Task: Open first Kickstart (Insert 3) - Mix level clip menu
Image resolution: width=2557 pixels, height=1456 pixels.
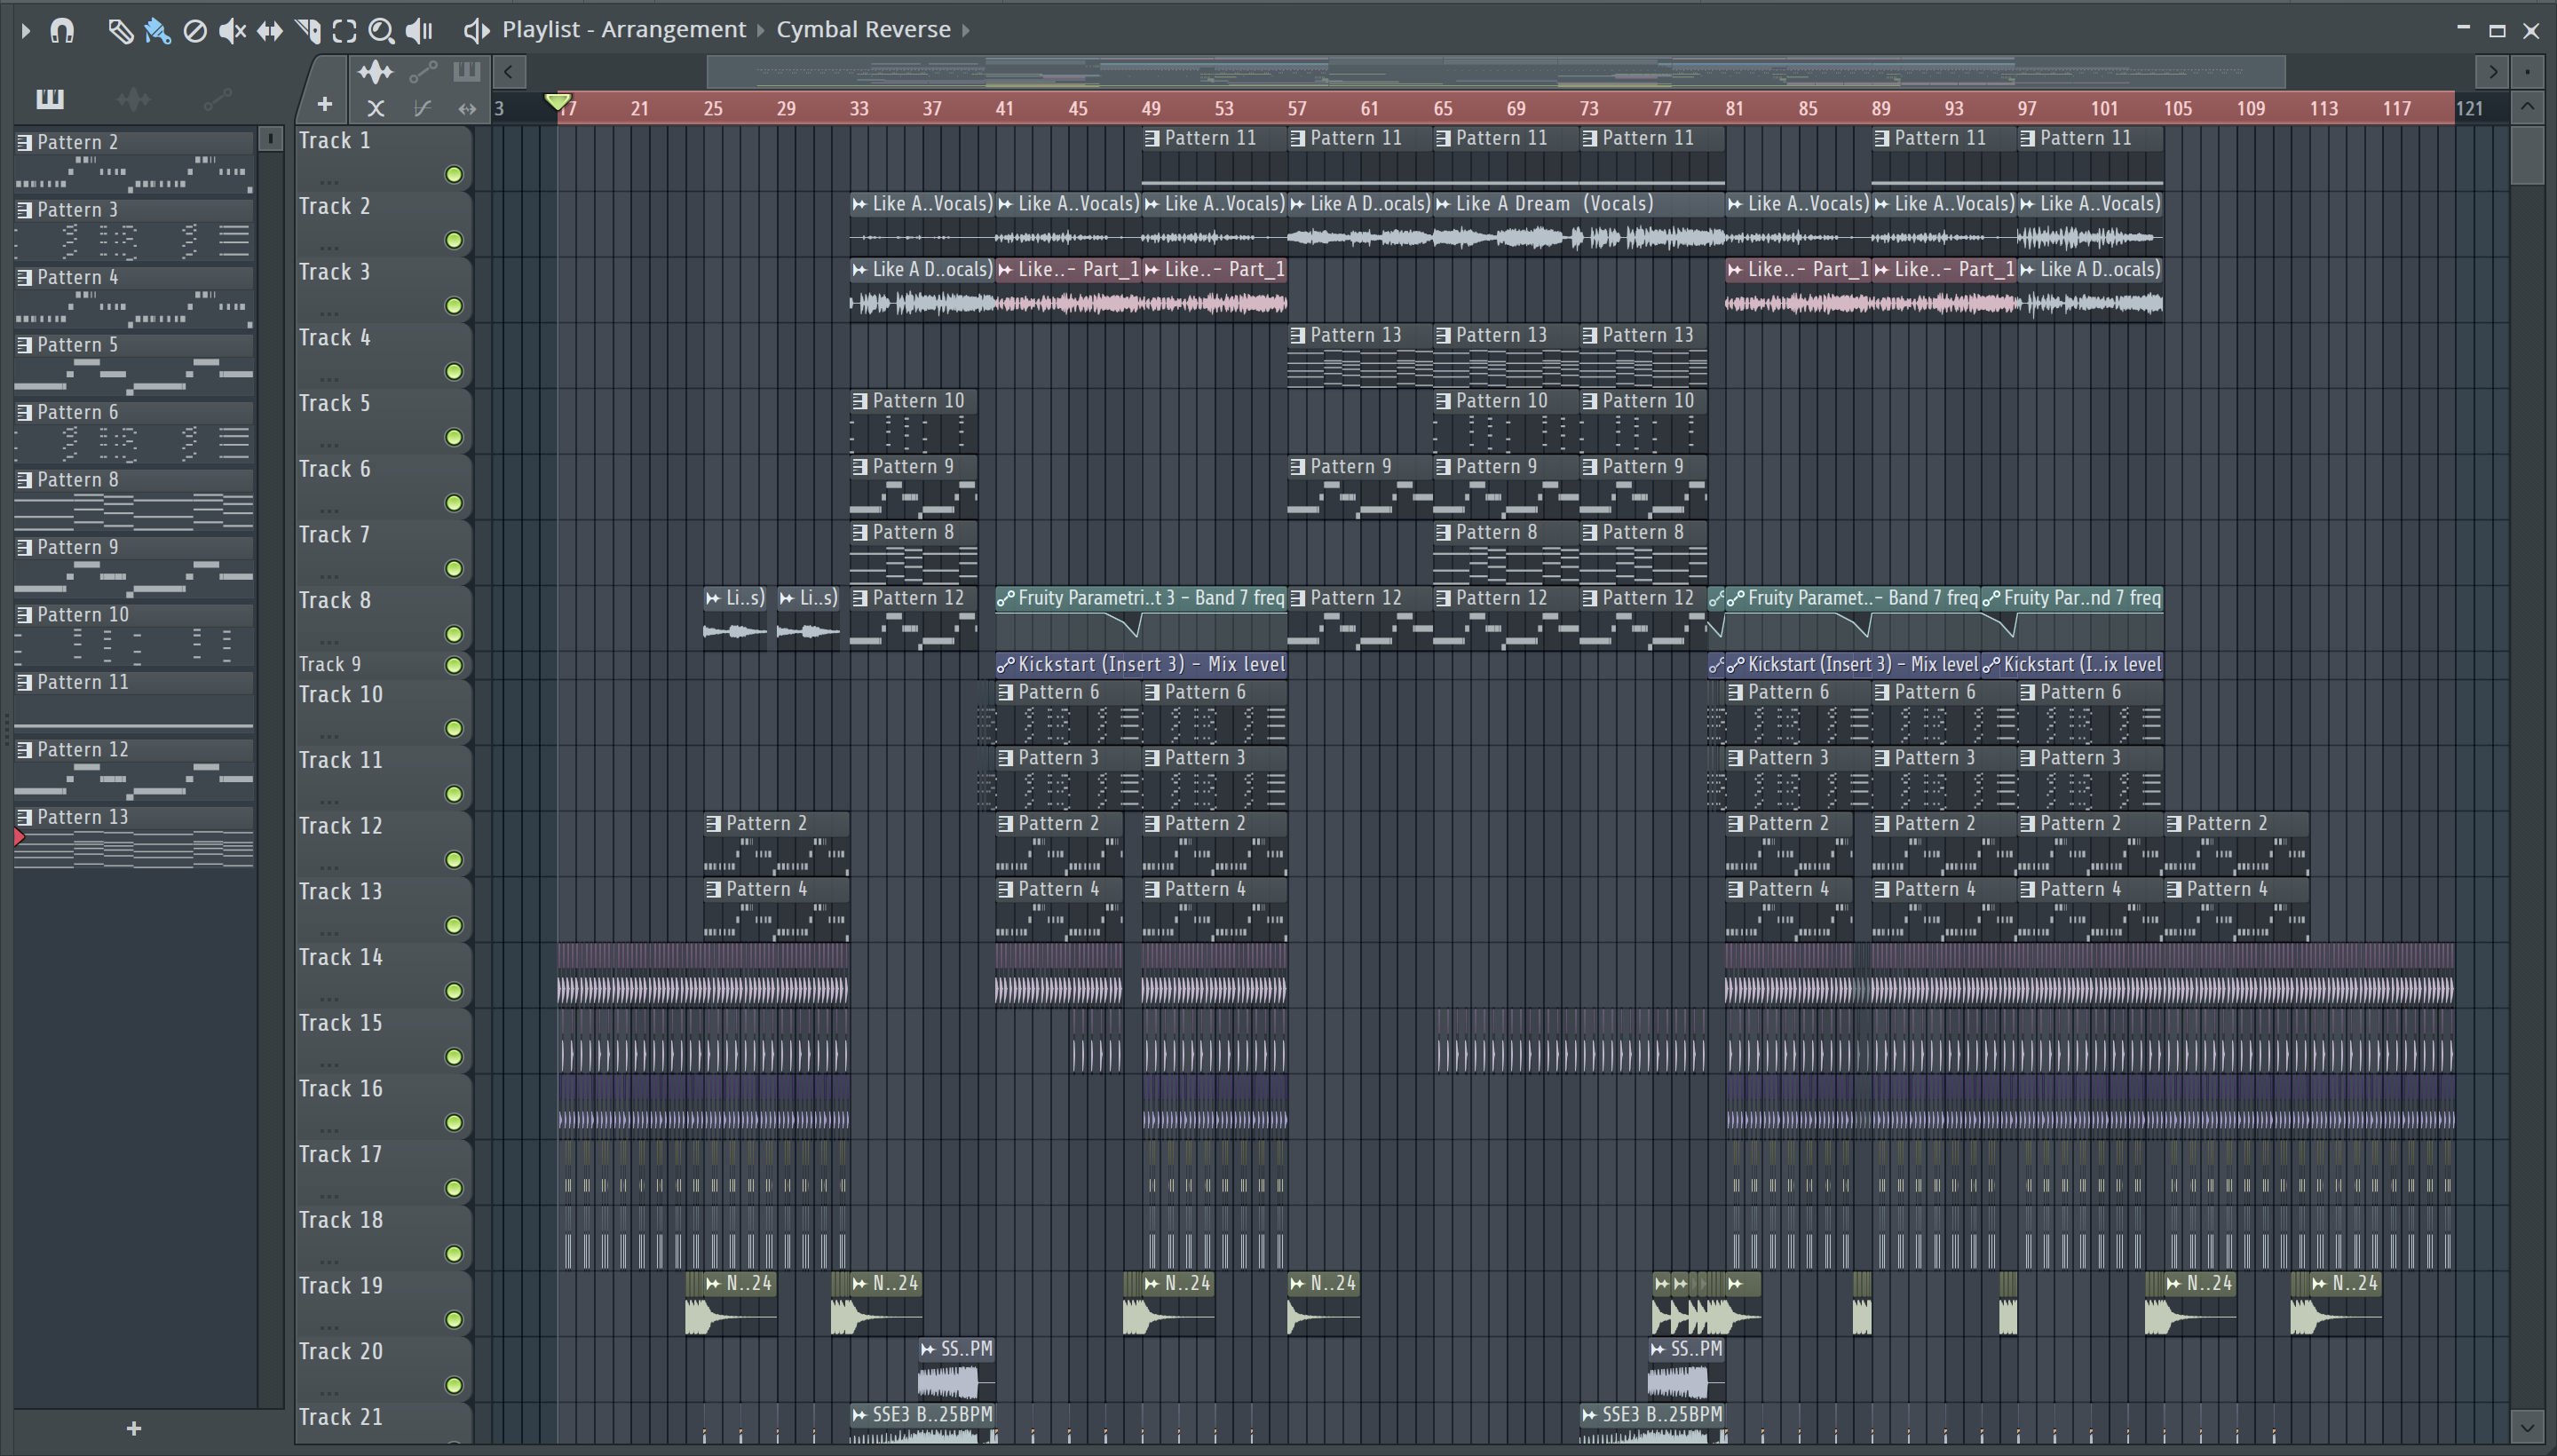Action: [x=1006, y=664]
